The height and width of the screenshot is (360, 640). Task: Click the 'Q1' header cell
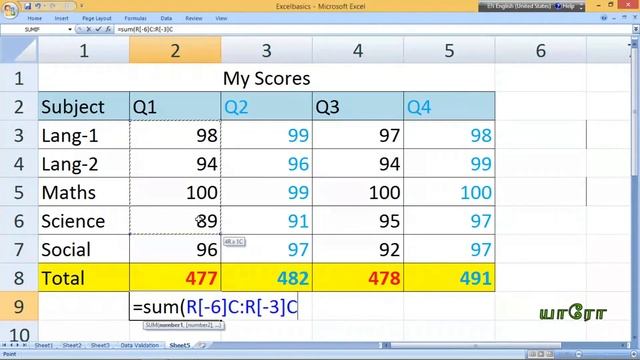175,107
